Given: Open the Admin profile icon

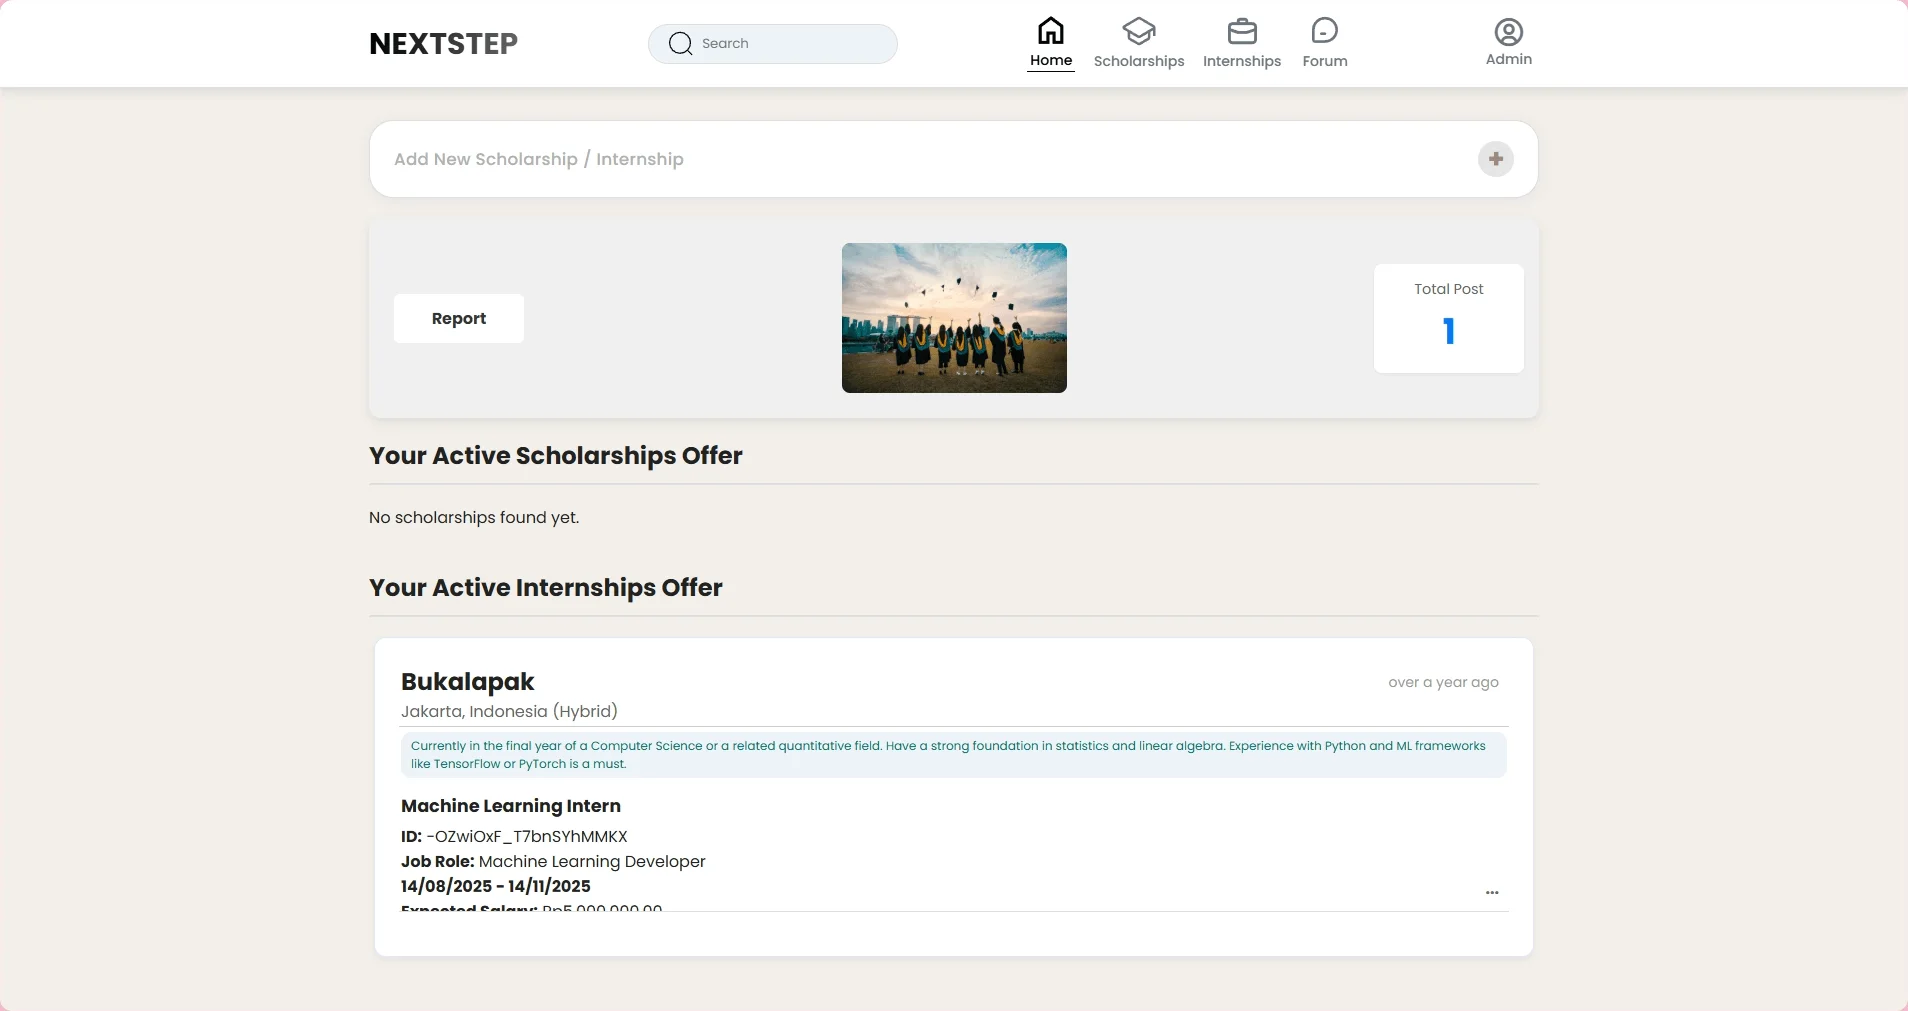Looking at the screenshot, I should pos(1509,32).
